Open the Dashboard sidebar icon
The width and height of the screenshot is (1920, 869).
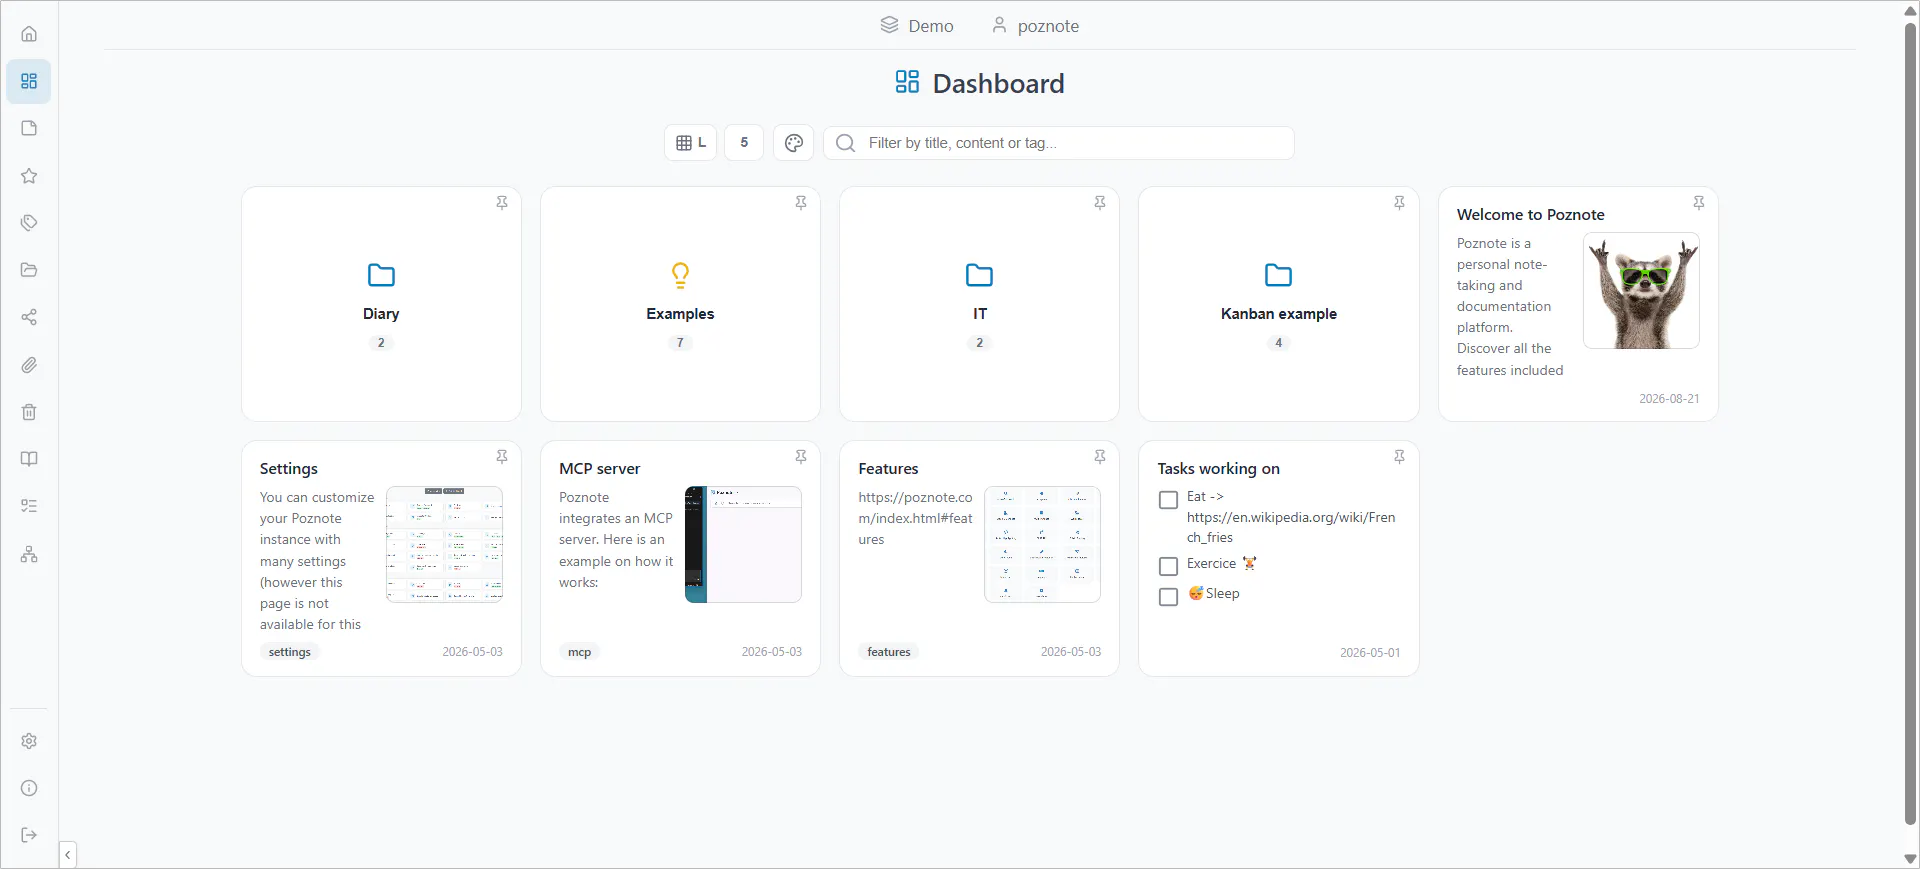click(29, 81)
